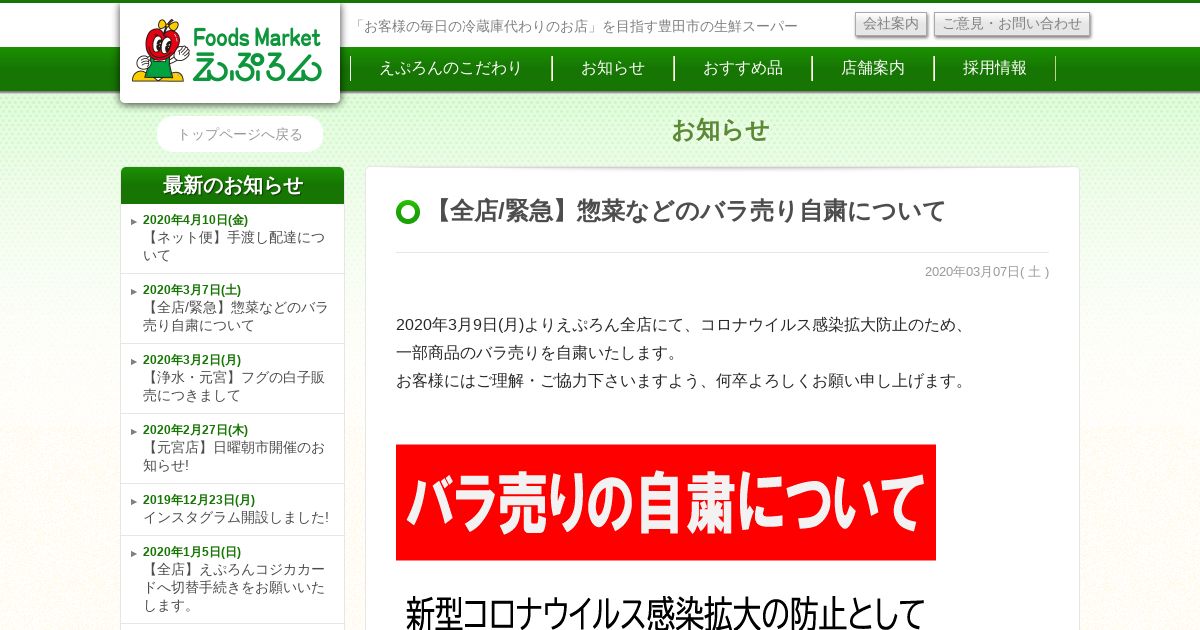Image resolution: width=1200 pixels, height=630 pixels.
Task: Click the red バラ売りの自粛について banner image
Action: pyautogui.click(x=666, y=502)
